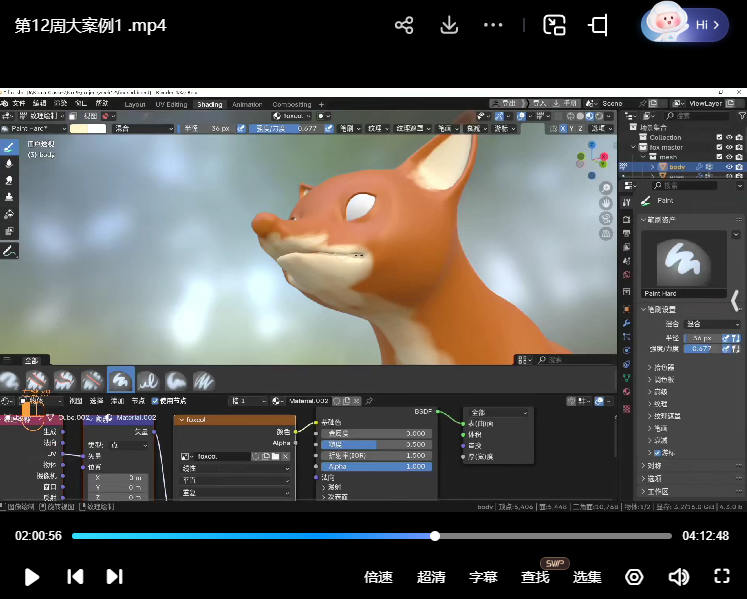Viewport: 747px width, 599px height.
Task: Expand the 对称 section in the properties panel
Action: [655, 465]
